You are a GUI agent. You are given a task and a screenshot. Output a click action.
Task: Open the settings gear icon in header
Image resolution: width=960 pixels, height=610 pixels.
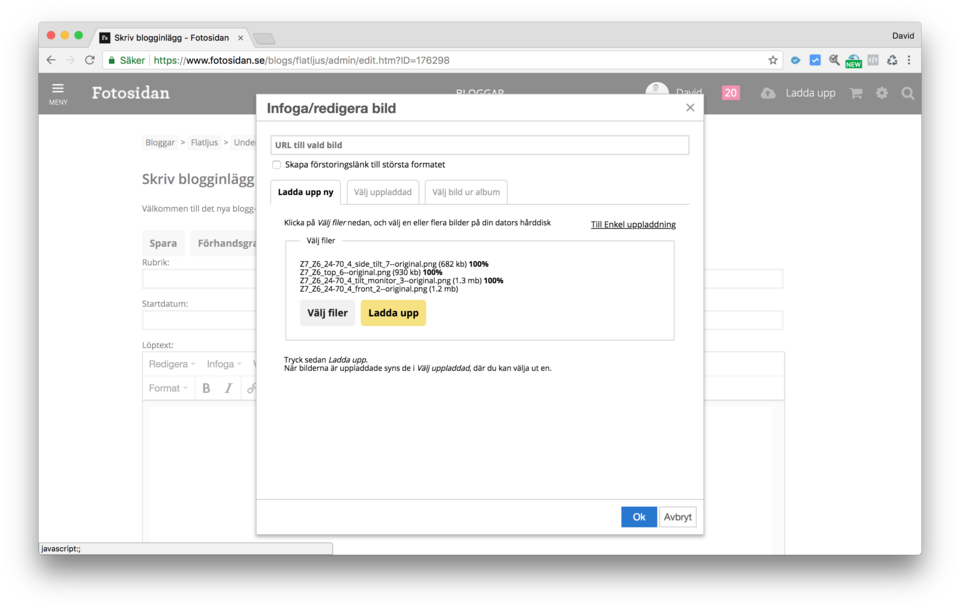click(x=882, y=93)
